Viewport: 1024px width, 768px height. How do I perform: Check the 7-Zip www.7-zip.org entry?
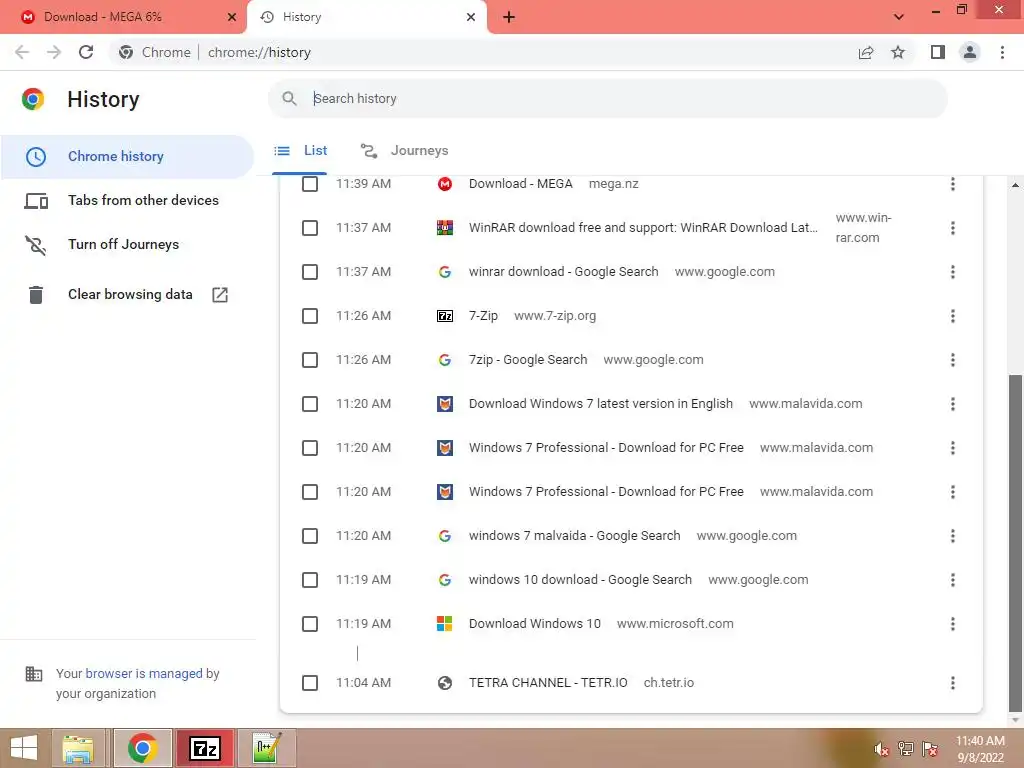click(x=310, y=316)
